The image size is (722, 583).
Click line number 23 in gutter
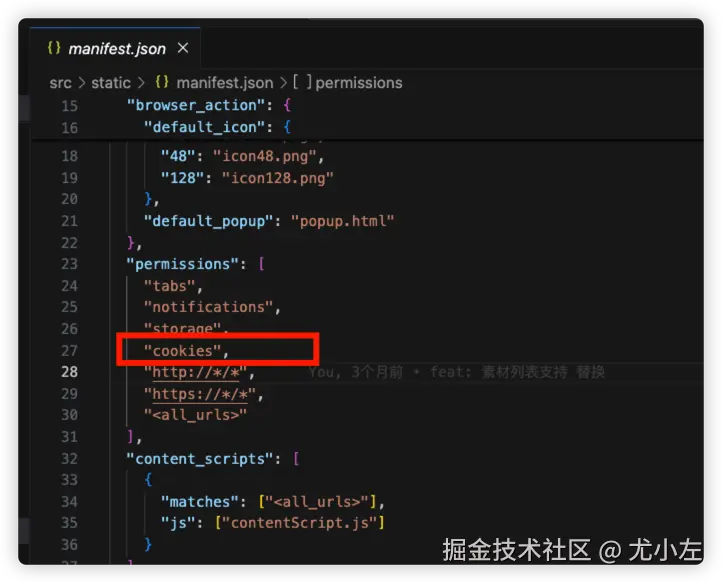click(x=70, y=264)
